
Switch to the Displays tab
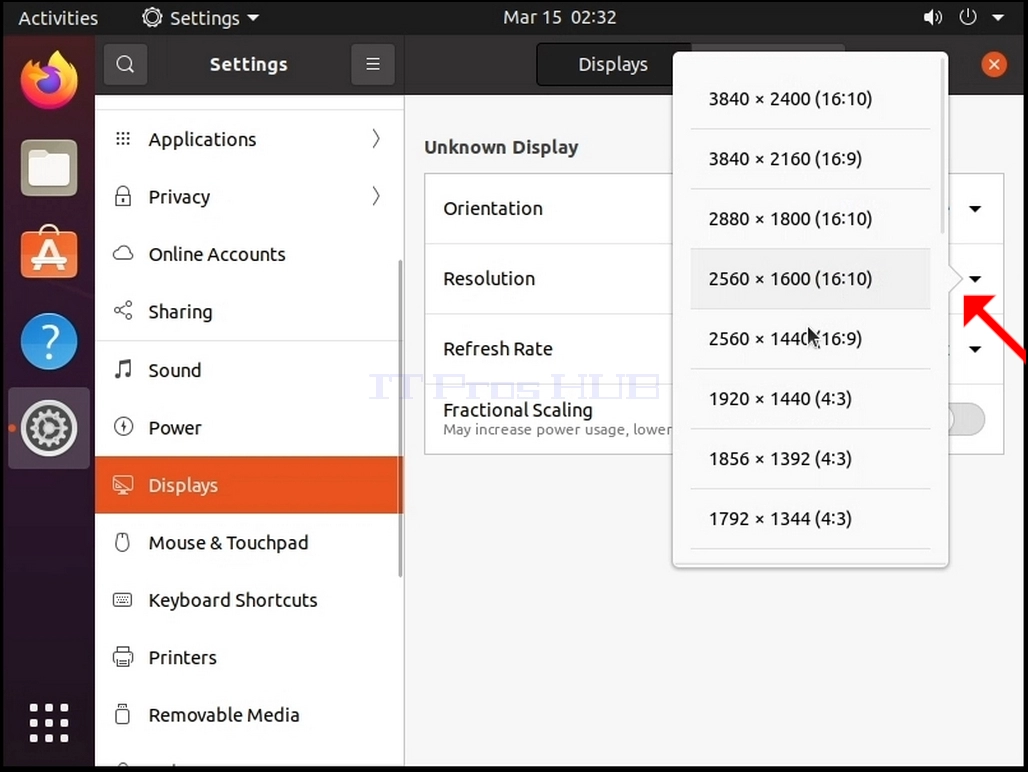tap(612, 64)
